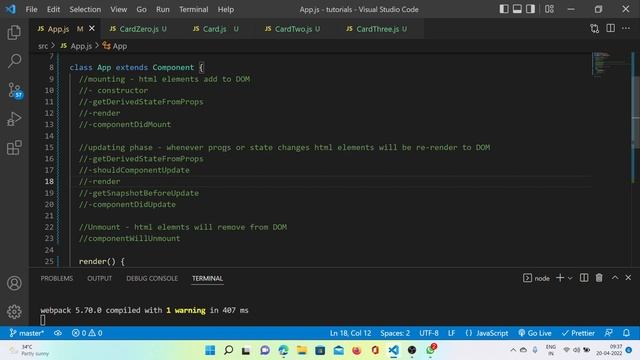Open taskbar Search icon
This screenshot has width=640, height=360.
[x=229, y=350]
